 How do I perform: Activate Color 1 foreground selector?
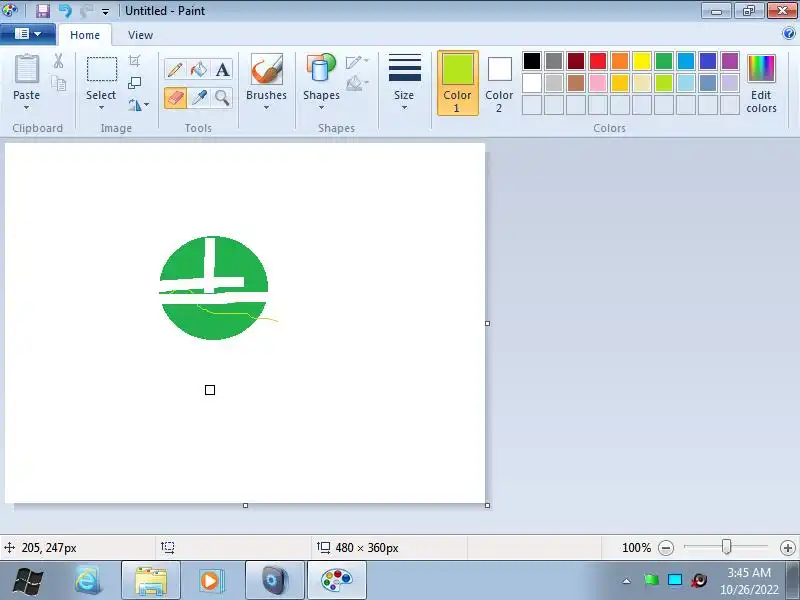click(x=458, y=83)
